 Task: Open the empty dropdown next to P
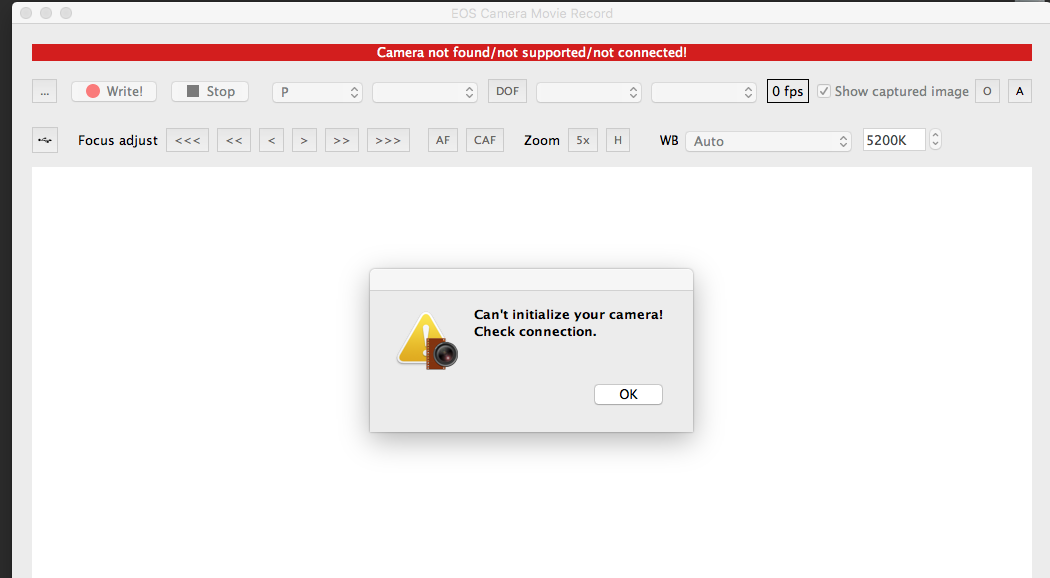point(425,92)
